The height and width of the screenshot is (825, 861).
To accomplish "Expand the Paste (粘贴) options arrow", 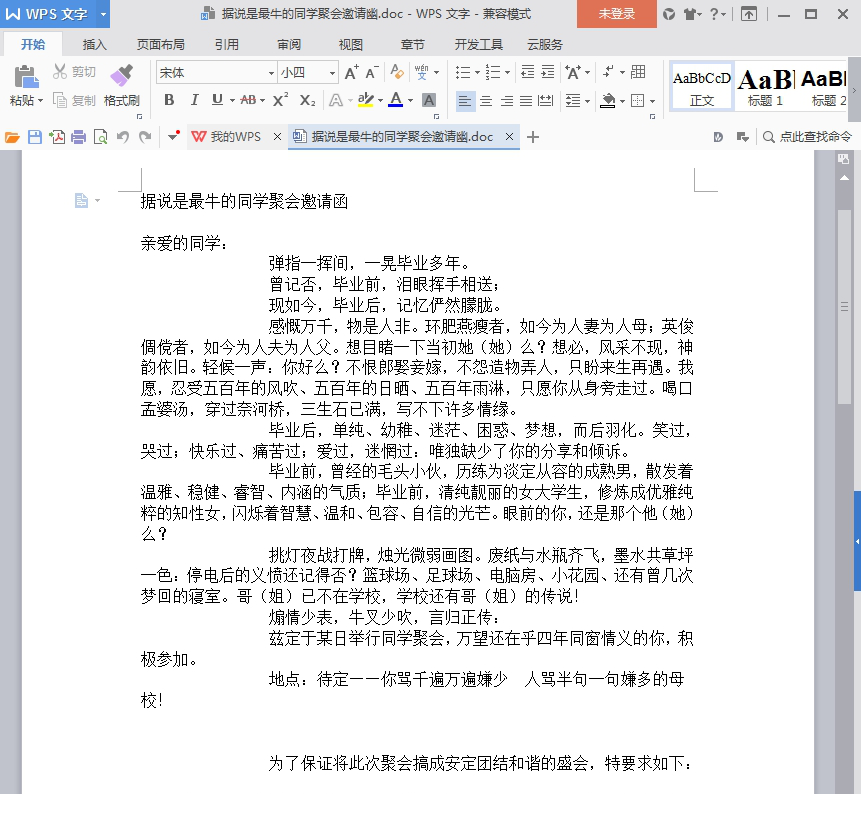I will click(x=40, y=101).
